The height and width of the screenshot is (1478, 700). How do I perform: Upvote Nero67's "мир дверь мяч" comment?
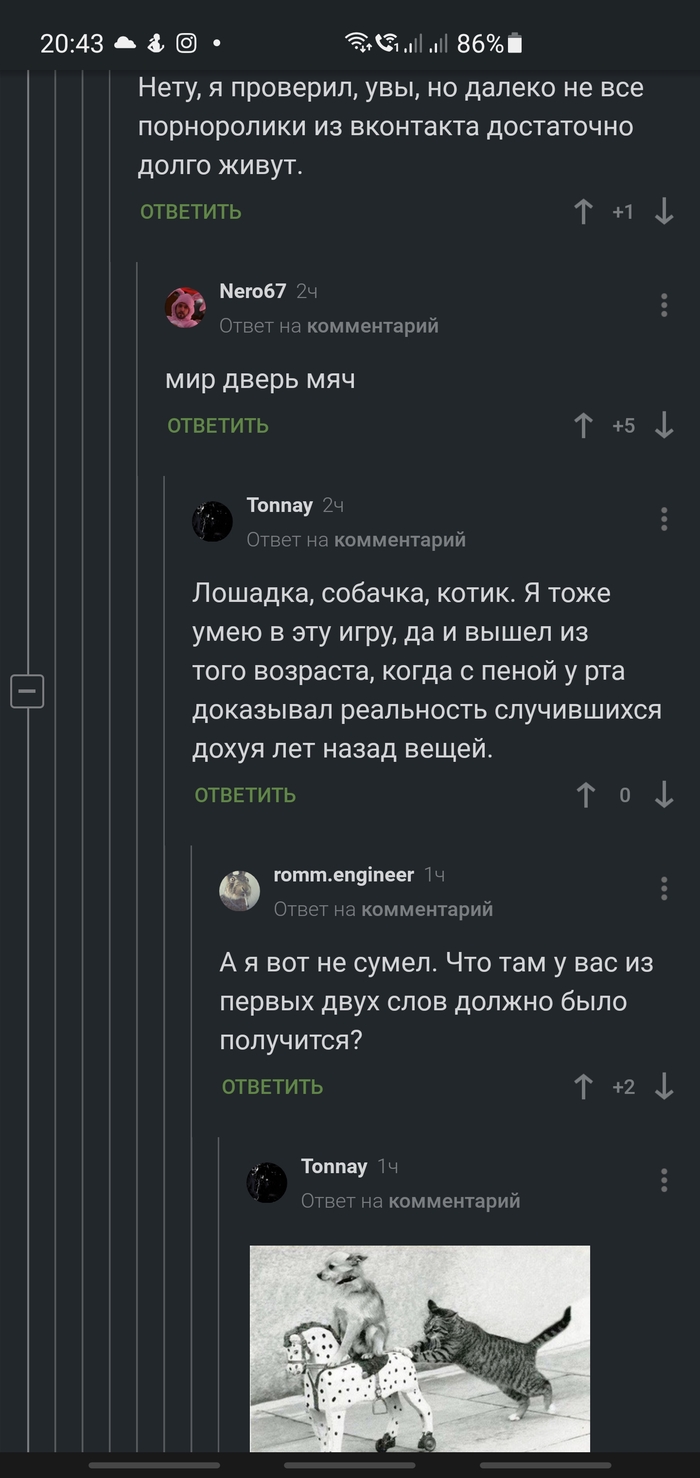pyautogui.click(x=584, y=426)
